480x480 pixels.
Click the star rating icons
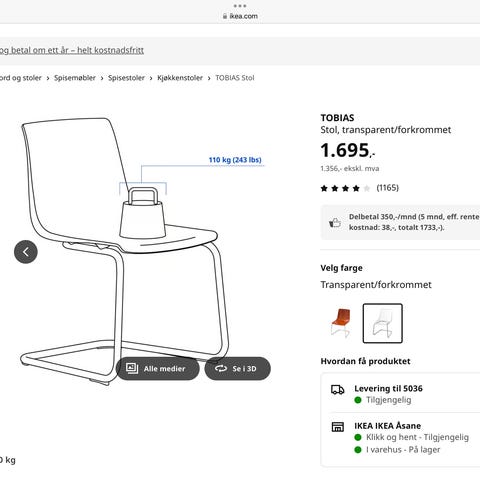[345, 188]
